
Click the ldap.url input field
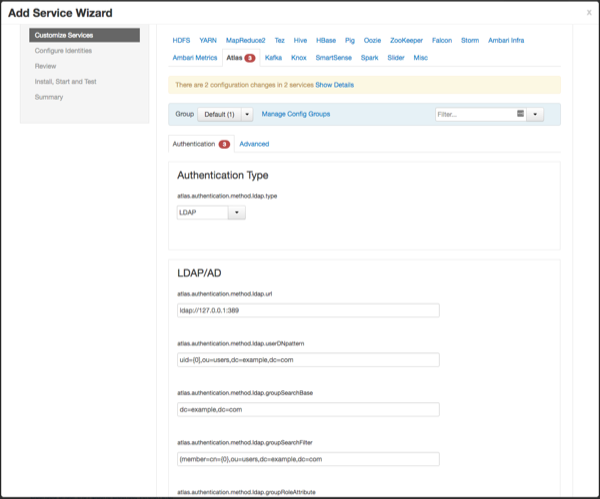[308, 310]
